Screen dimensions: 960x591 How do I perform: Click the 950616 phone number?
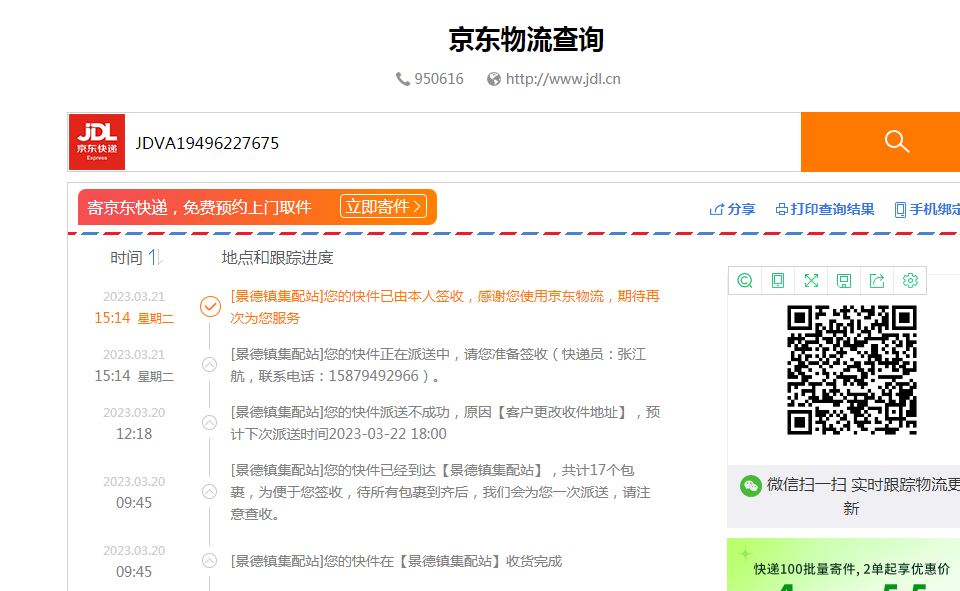(x=438, y=79)
